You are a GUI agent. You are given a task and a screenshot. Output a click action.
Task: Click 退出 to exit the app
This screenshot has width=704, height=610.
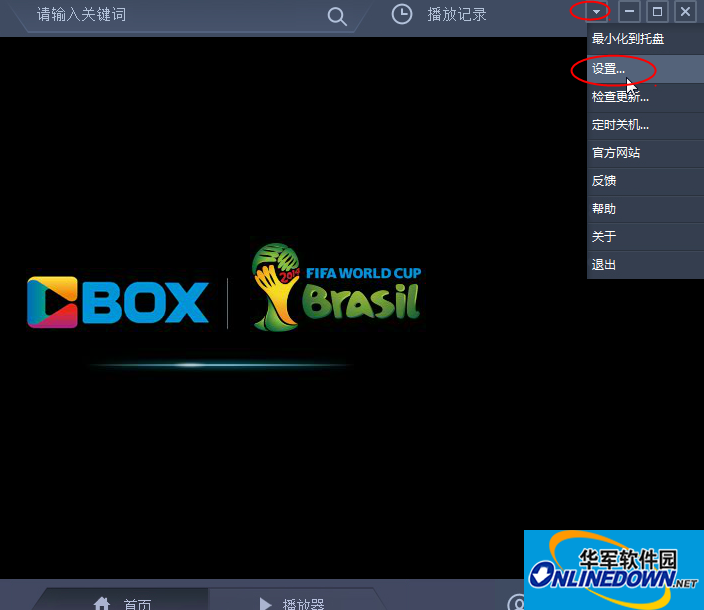(604, 265)
